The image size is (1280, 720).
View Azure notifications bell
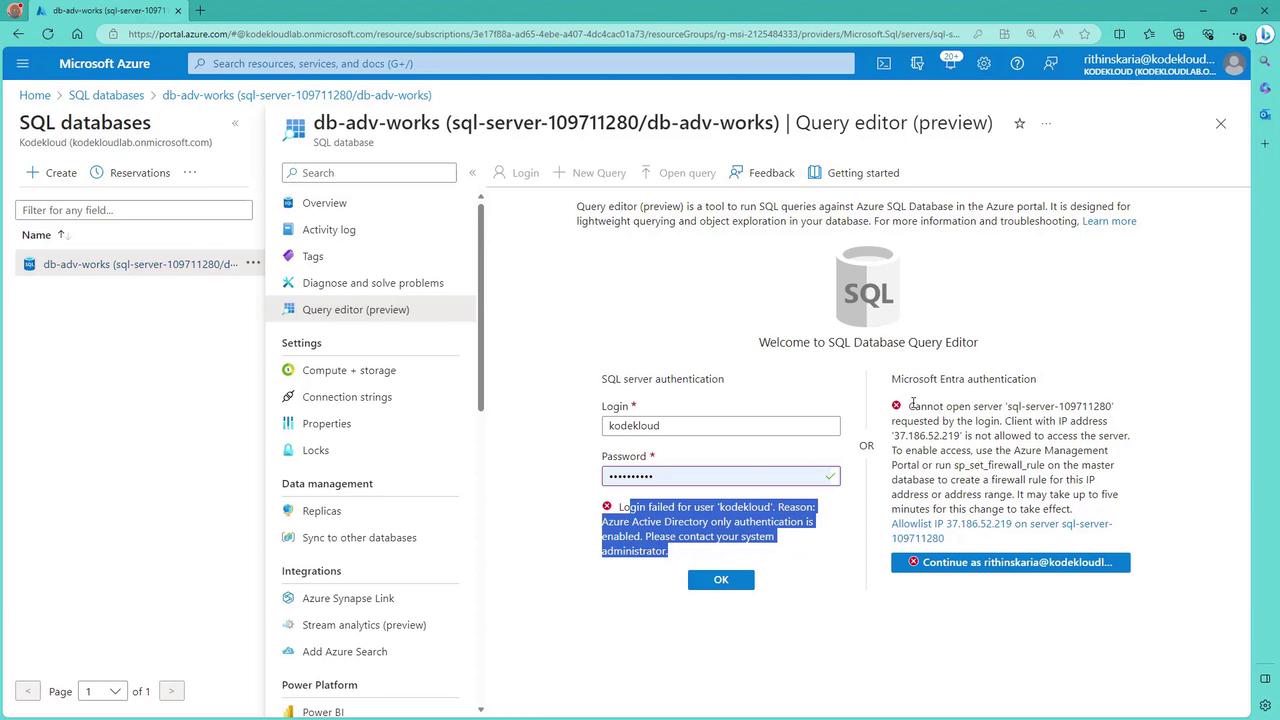(950, 63)
